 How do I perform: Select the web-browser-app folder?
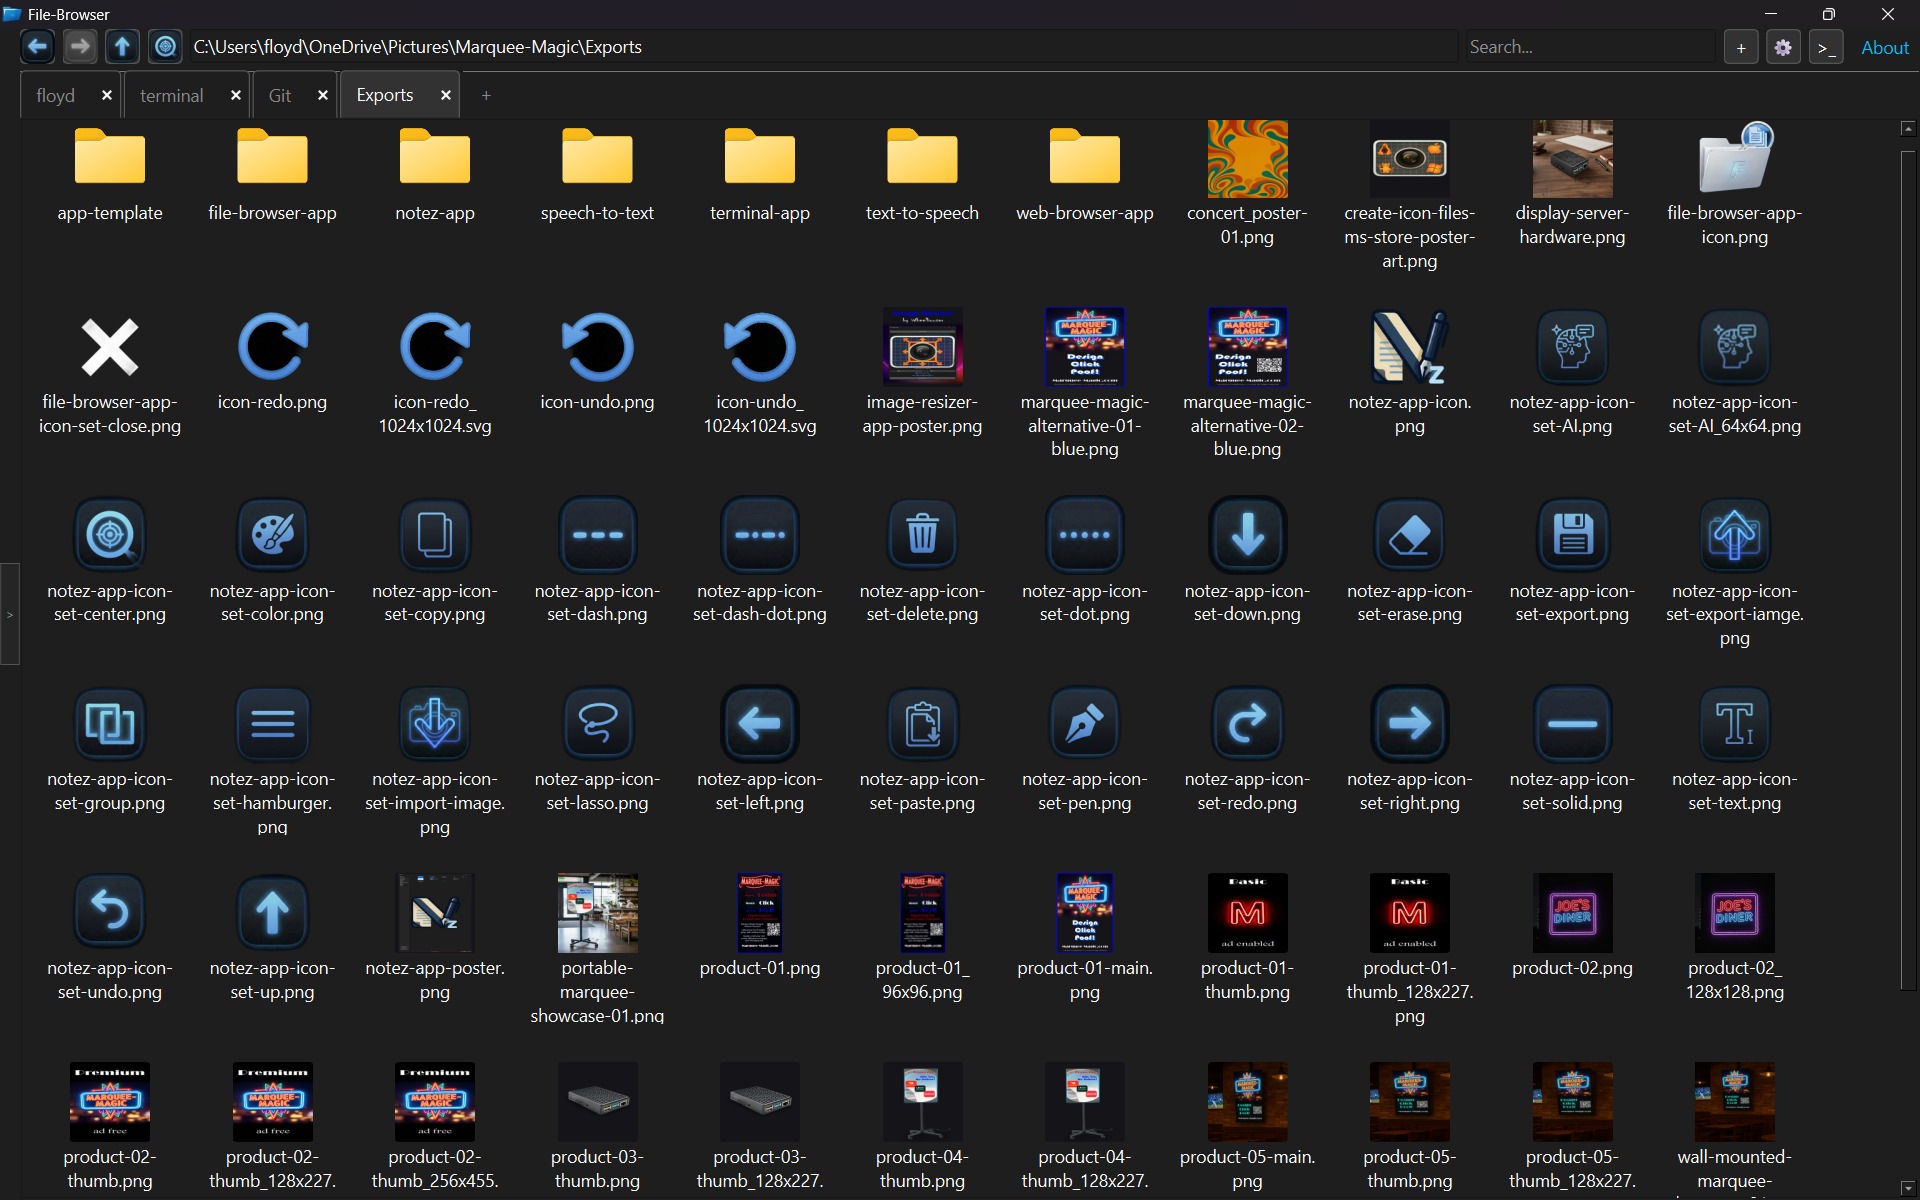click(1085, 172)
